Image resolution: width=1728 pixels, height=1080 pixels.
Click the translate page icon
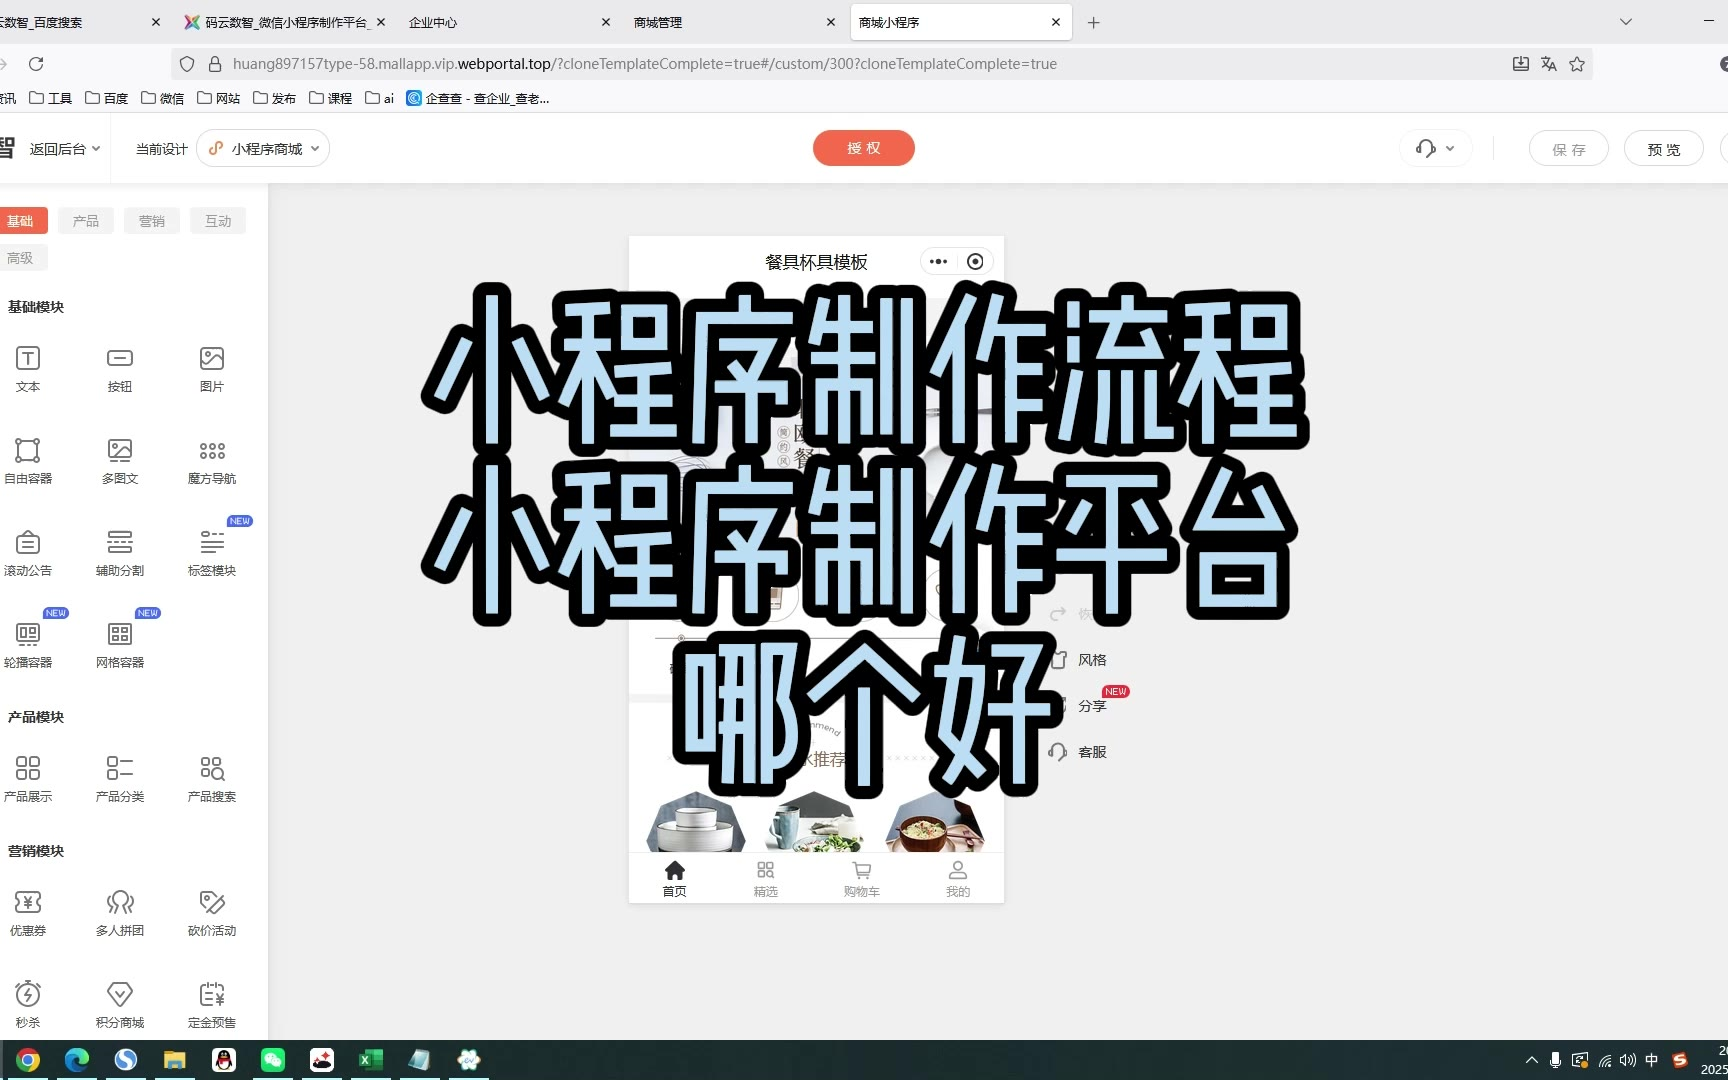[x=1549, y=64]
